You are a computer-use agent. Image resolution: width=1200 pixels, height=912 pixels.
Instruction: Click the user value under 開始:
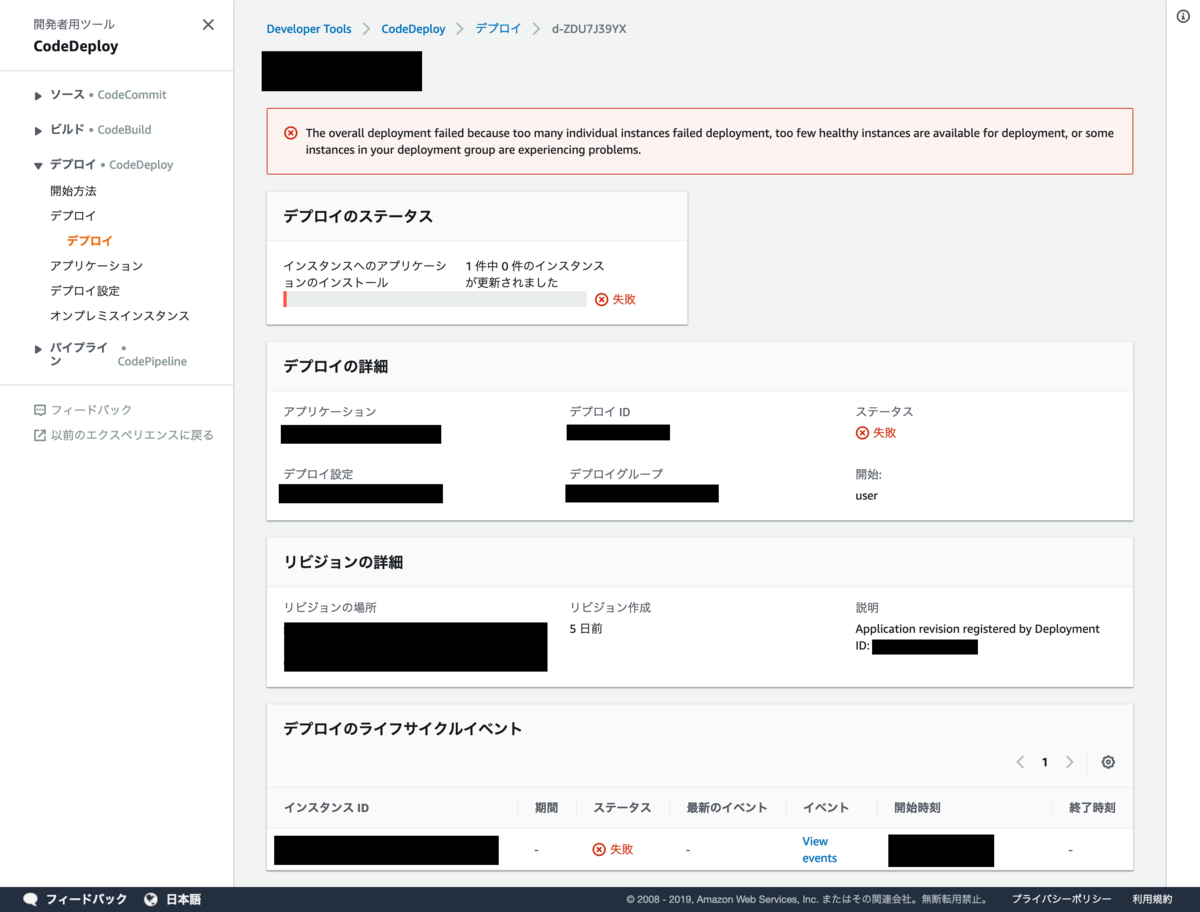867,495
